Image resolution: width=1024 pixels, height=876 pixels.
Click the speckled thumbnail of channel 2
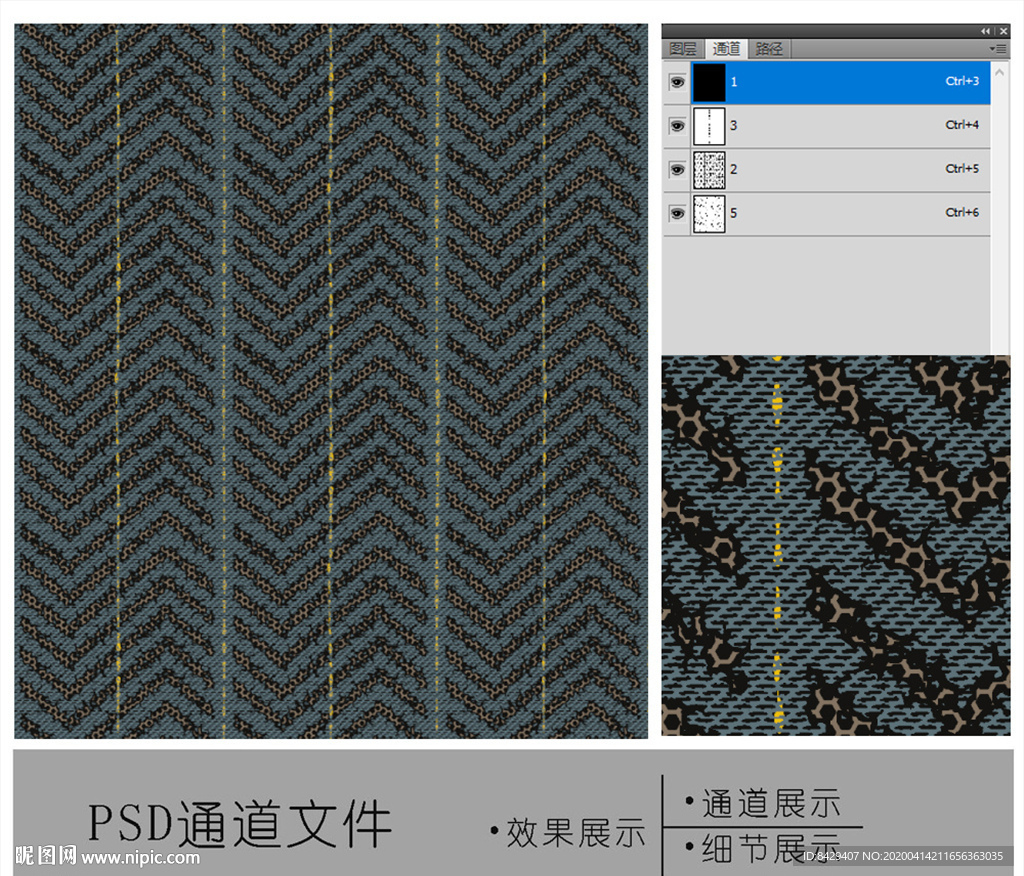click(x=709, y=170)
